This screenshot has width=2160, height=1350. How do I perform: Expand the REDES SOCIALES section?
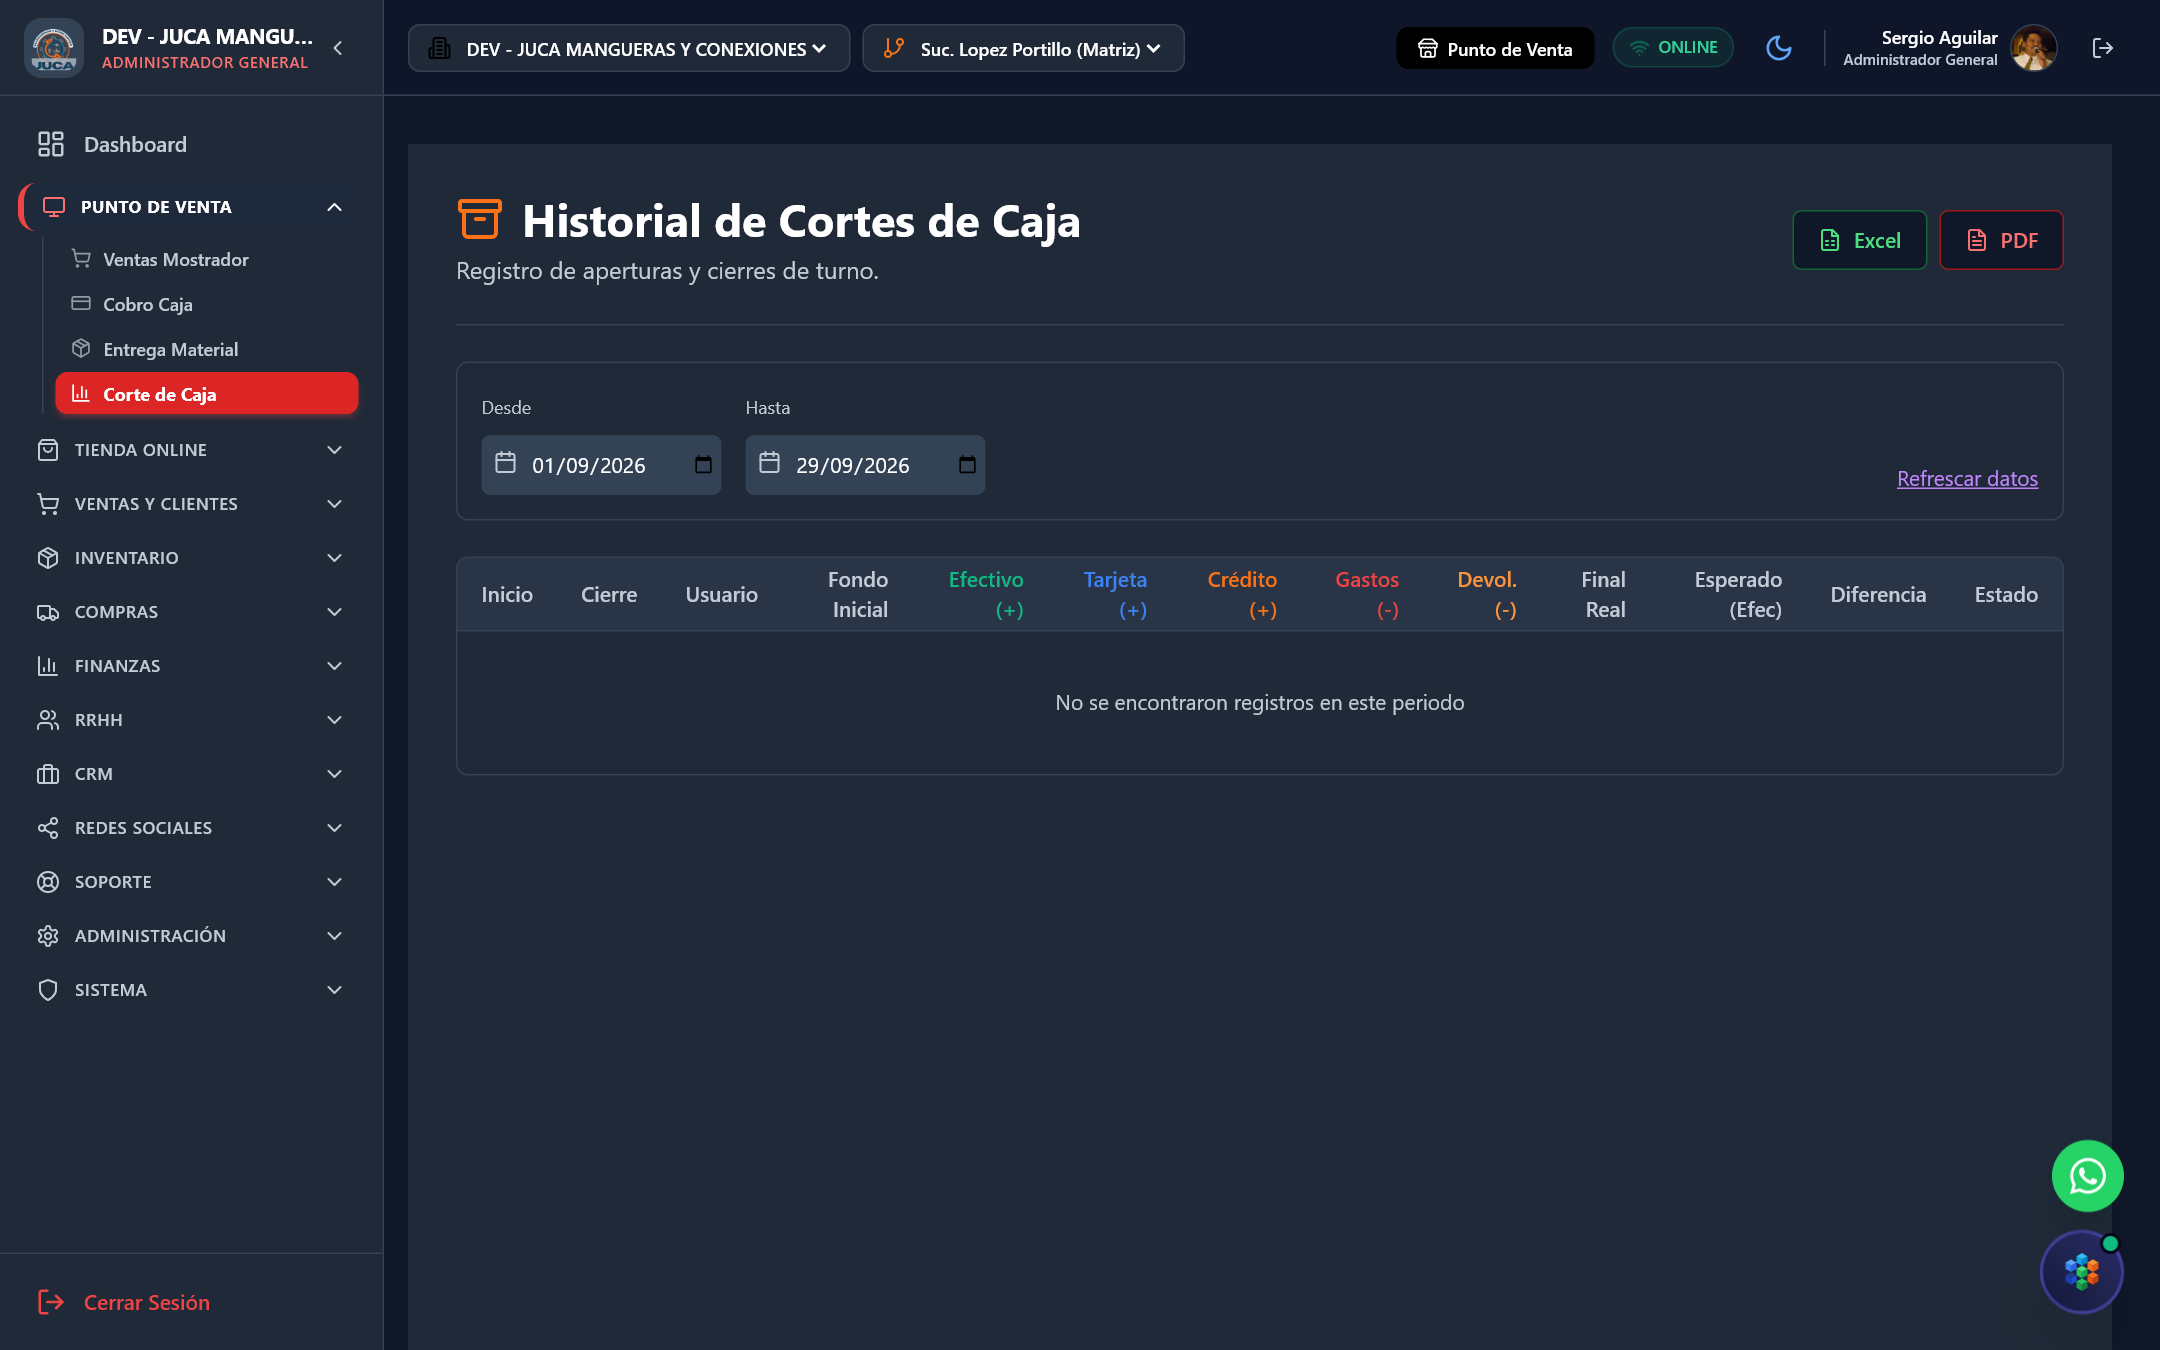click(190, 828)
